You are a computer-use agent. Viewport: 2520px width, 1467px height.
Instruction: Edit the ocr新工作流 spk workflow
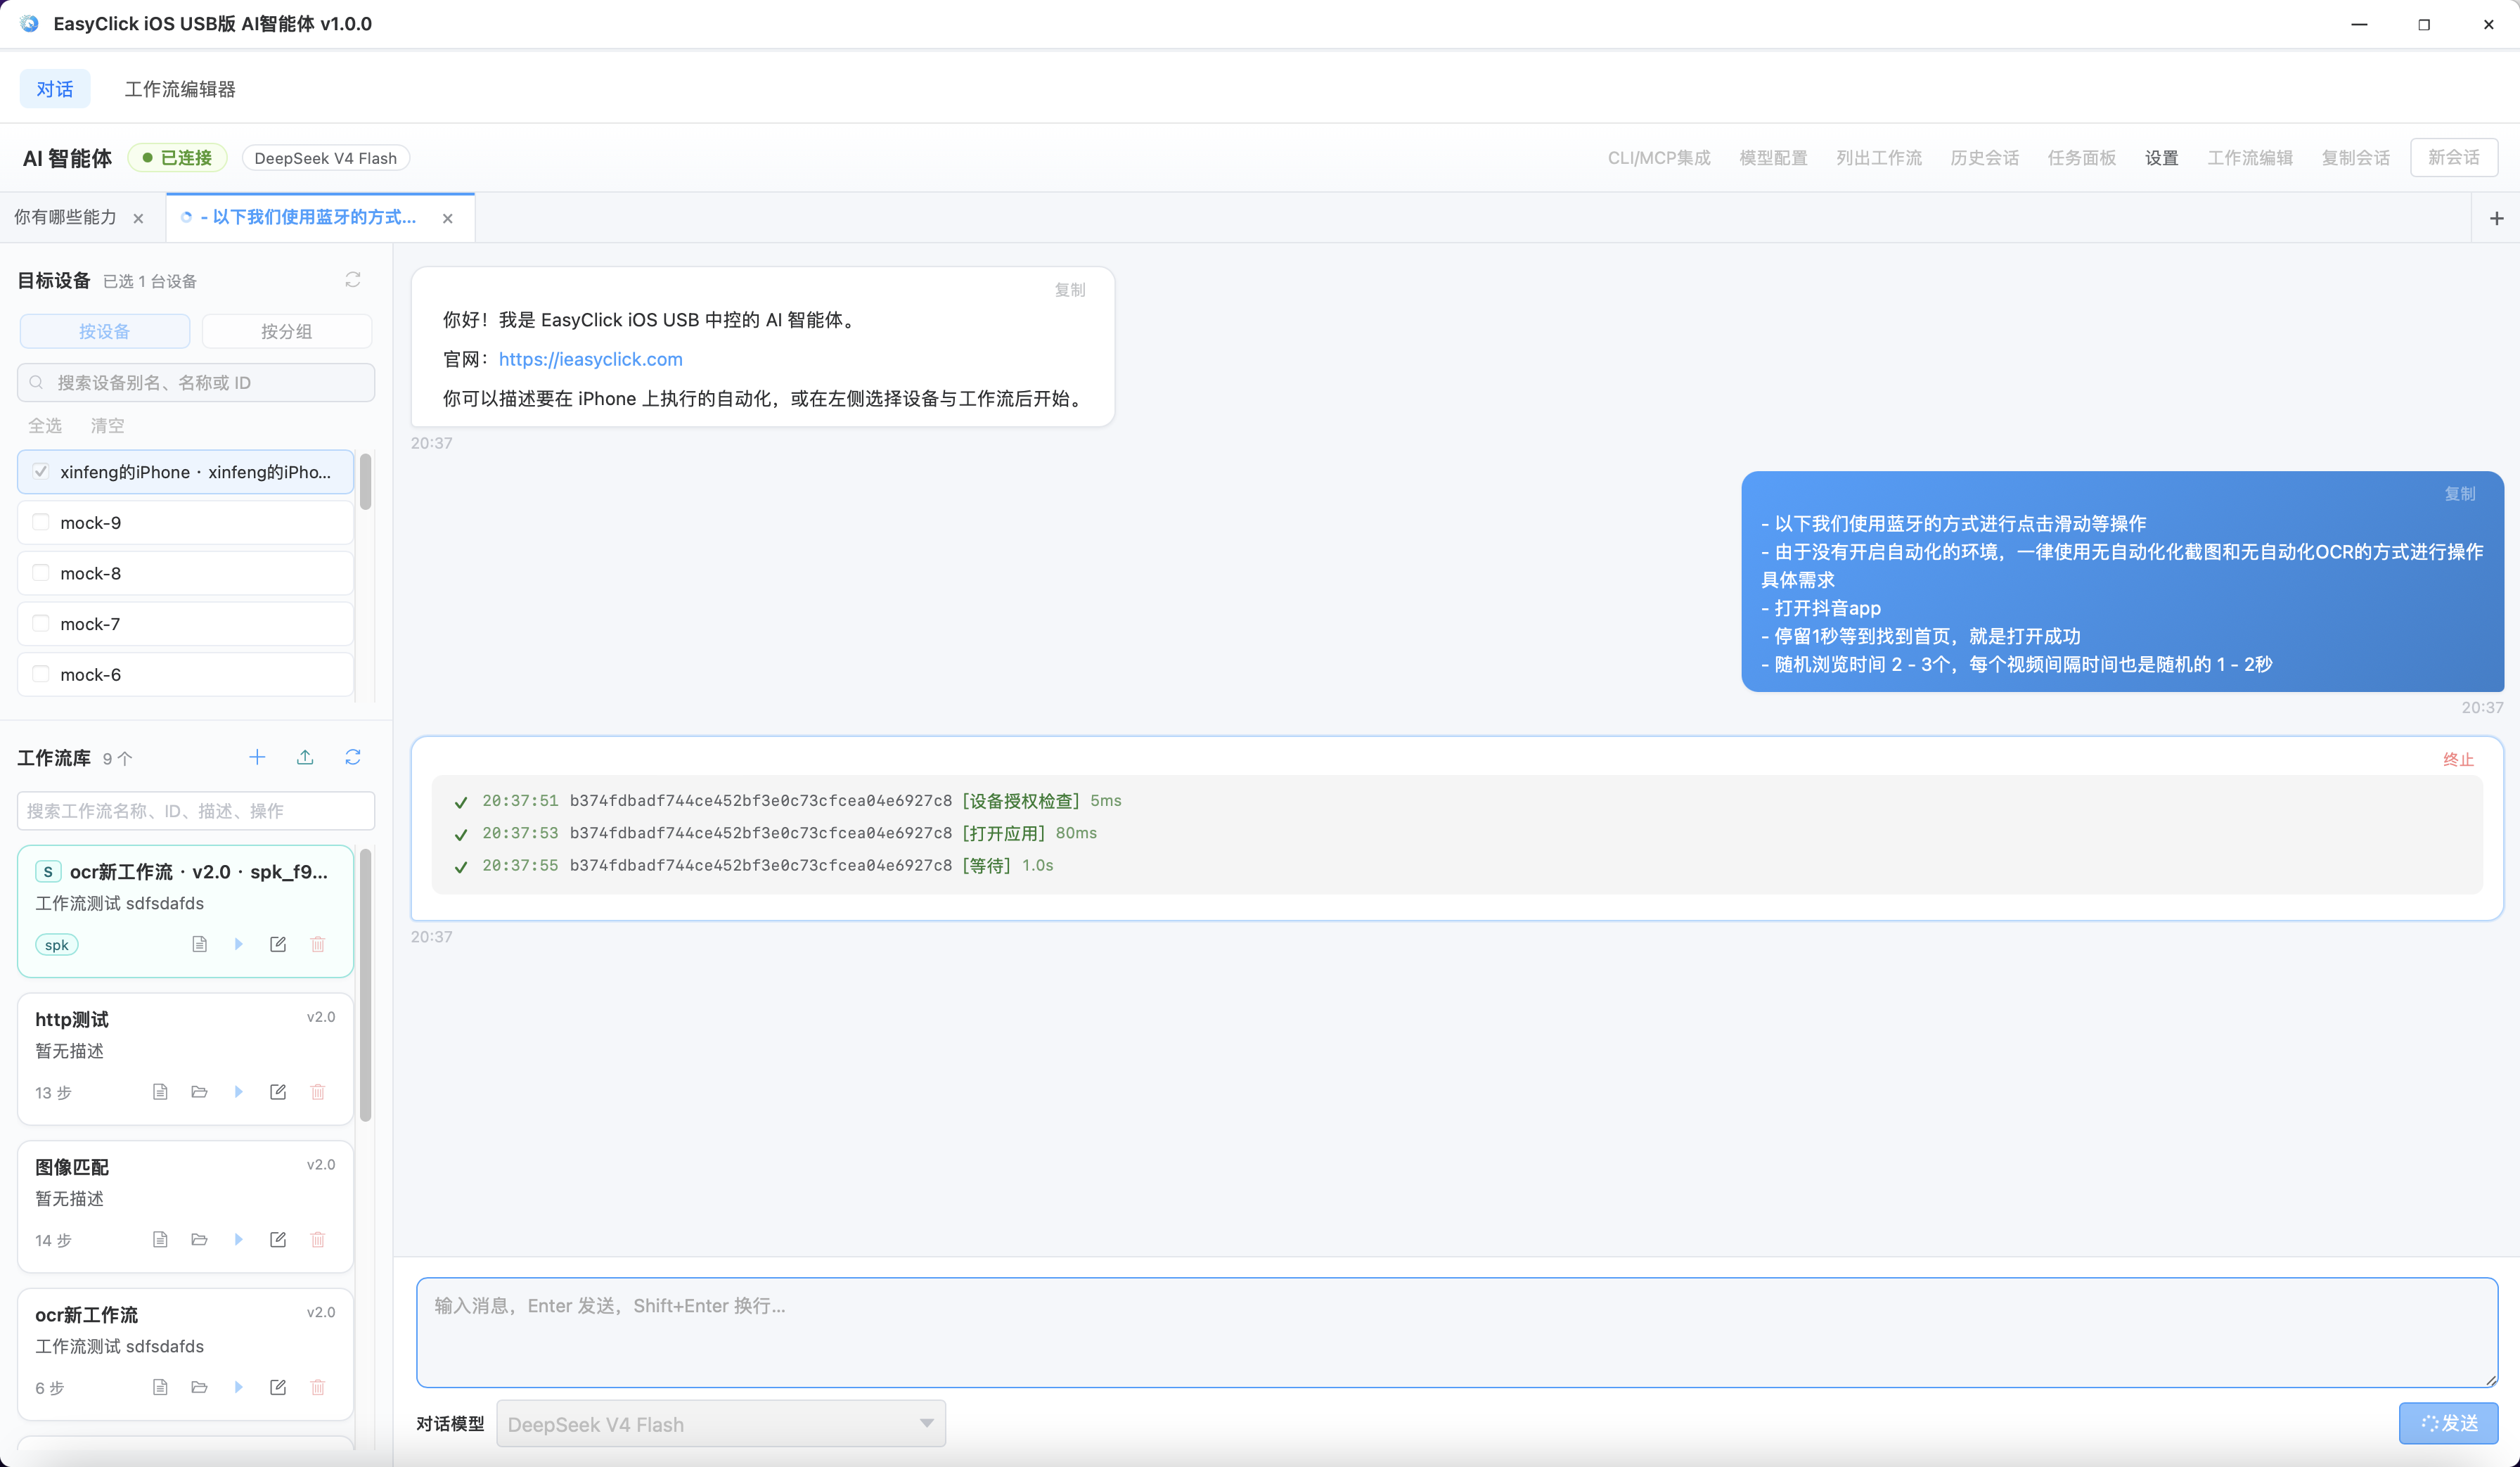(x=278, y=944)
